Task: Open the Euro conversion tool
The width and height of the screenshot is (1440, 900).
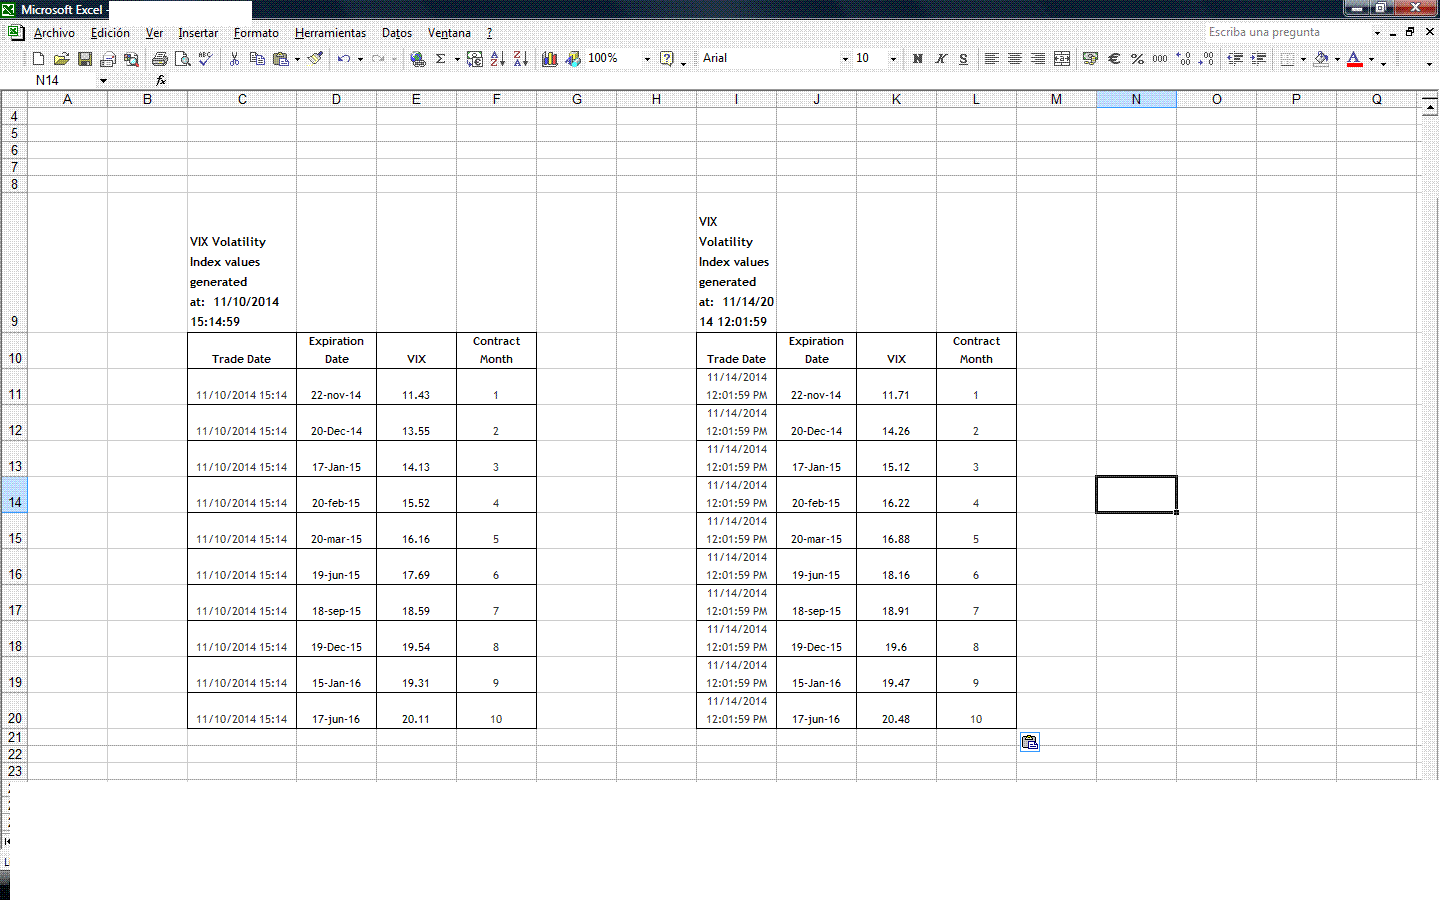Action: pos(474,59)
